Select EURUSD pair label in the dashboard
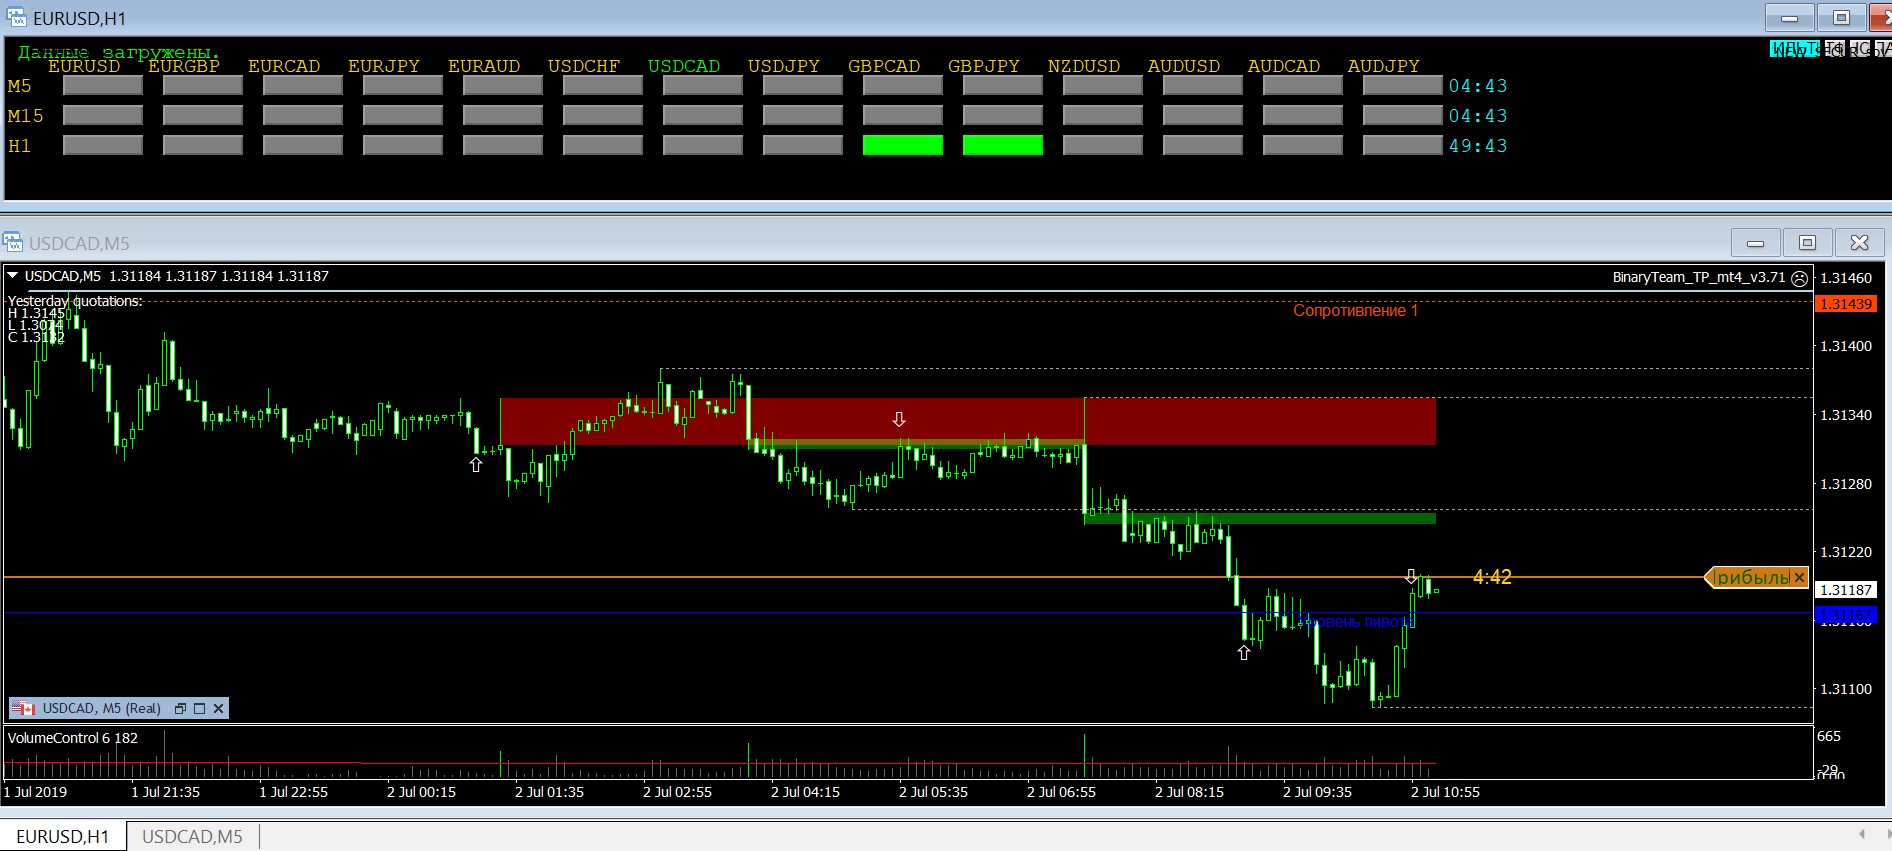The width and height of the screenshot is (1892, 851). 84,66
